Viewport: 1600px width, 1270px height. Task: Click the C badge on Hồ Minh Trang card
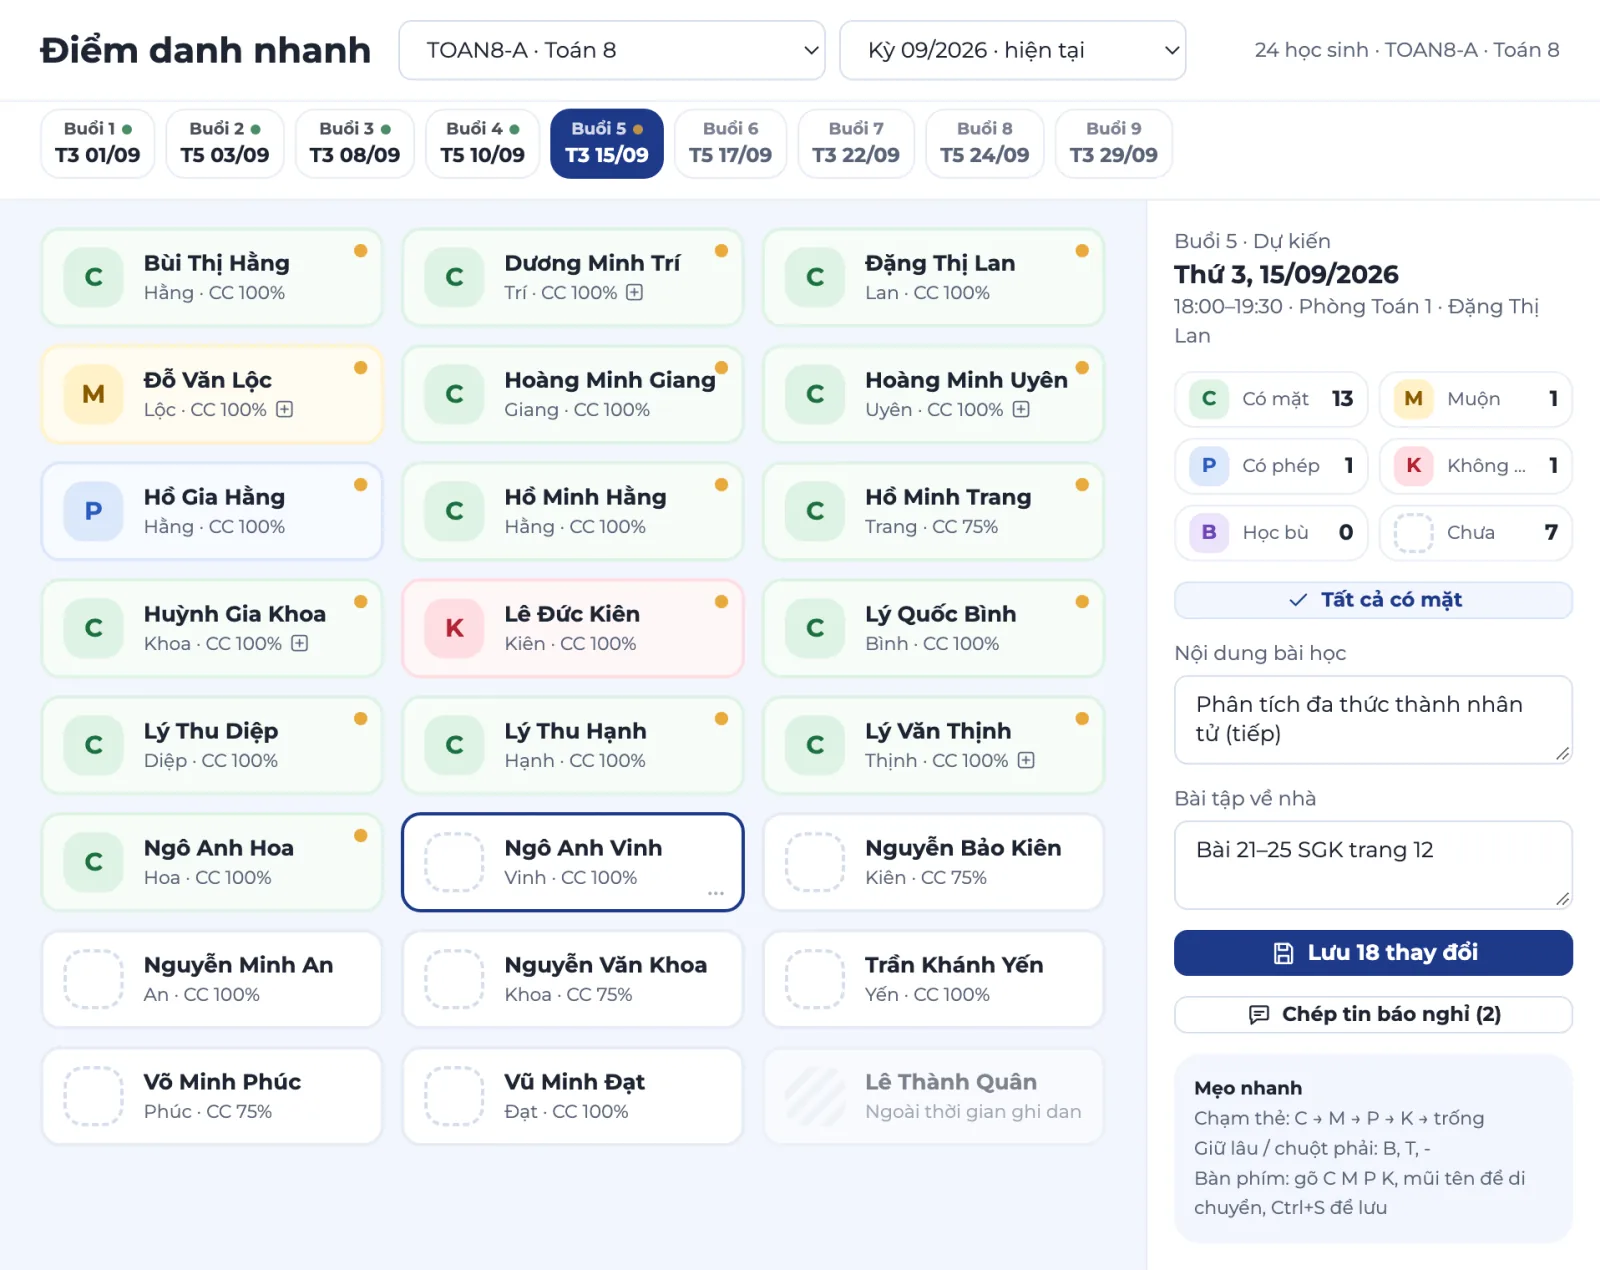815,511
